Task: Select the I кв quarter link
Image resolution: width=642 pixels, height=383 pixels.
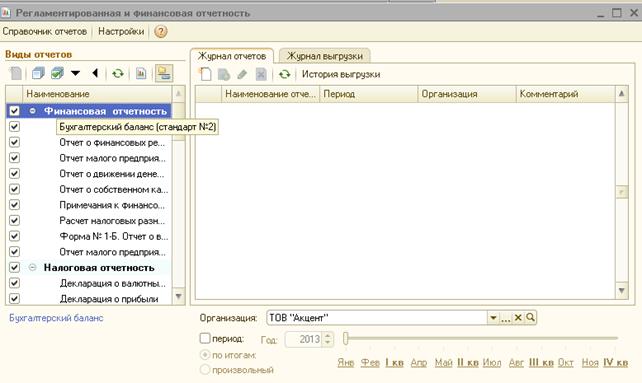Action: (394, 363)
